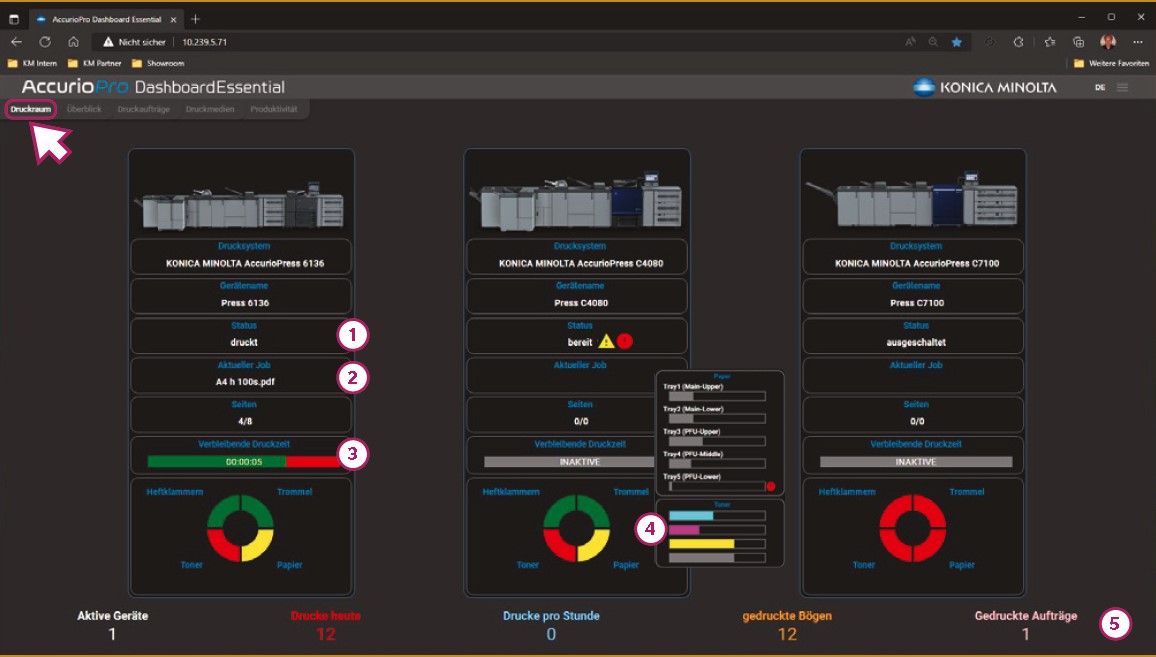Open a new browser tab with plus icon

coord(195,19)
